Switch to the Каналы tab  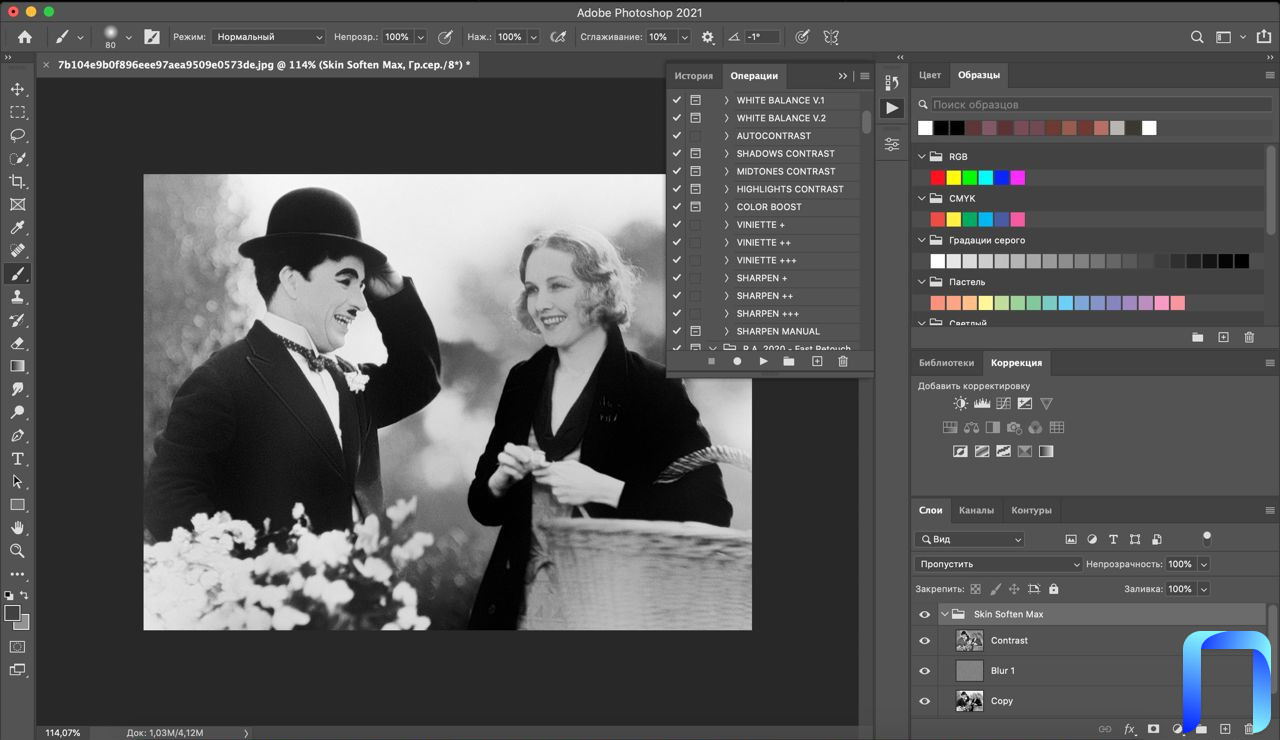tap(976, 510)
